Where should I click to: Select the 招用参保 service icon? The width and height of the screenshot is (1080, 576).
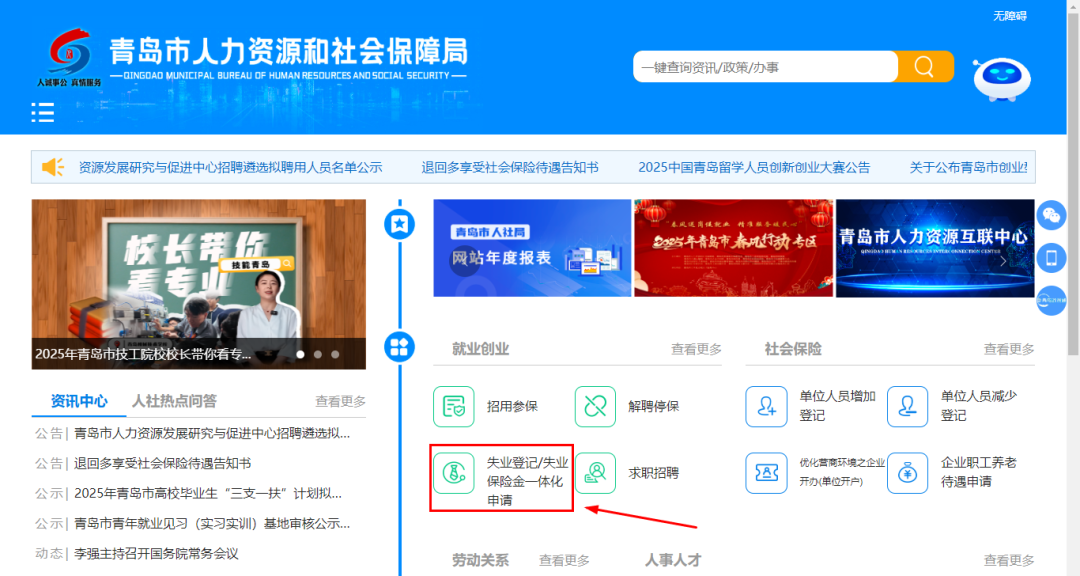(x=453, y=406)
